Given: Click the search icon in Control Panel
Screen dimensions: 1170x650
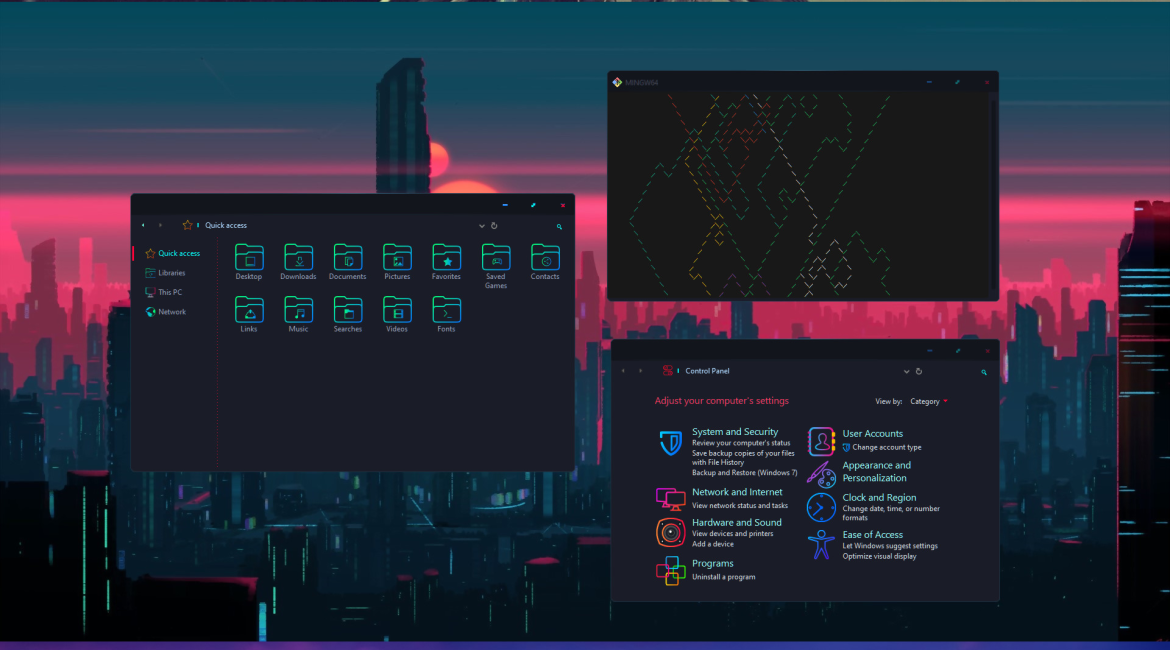Looking at the screenshot, I should click(984, 372).
